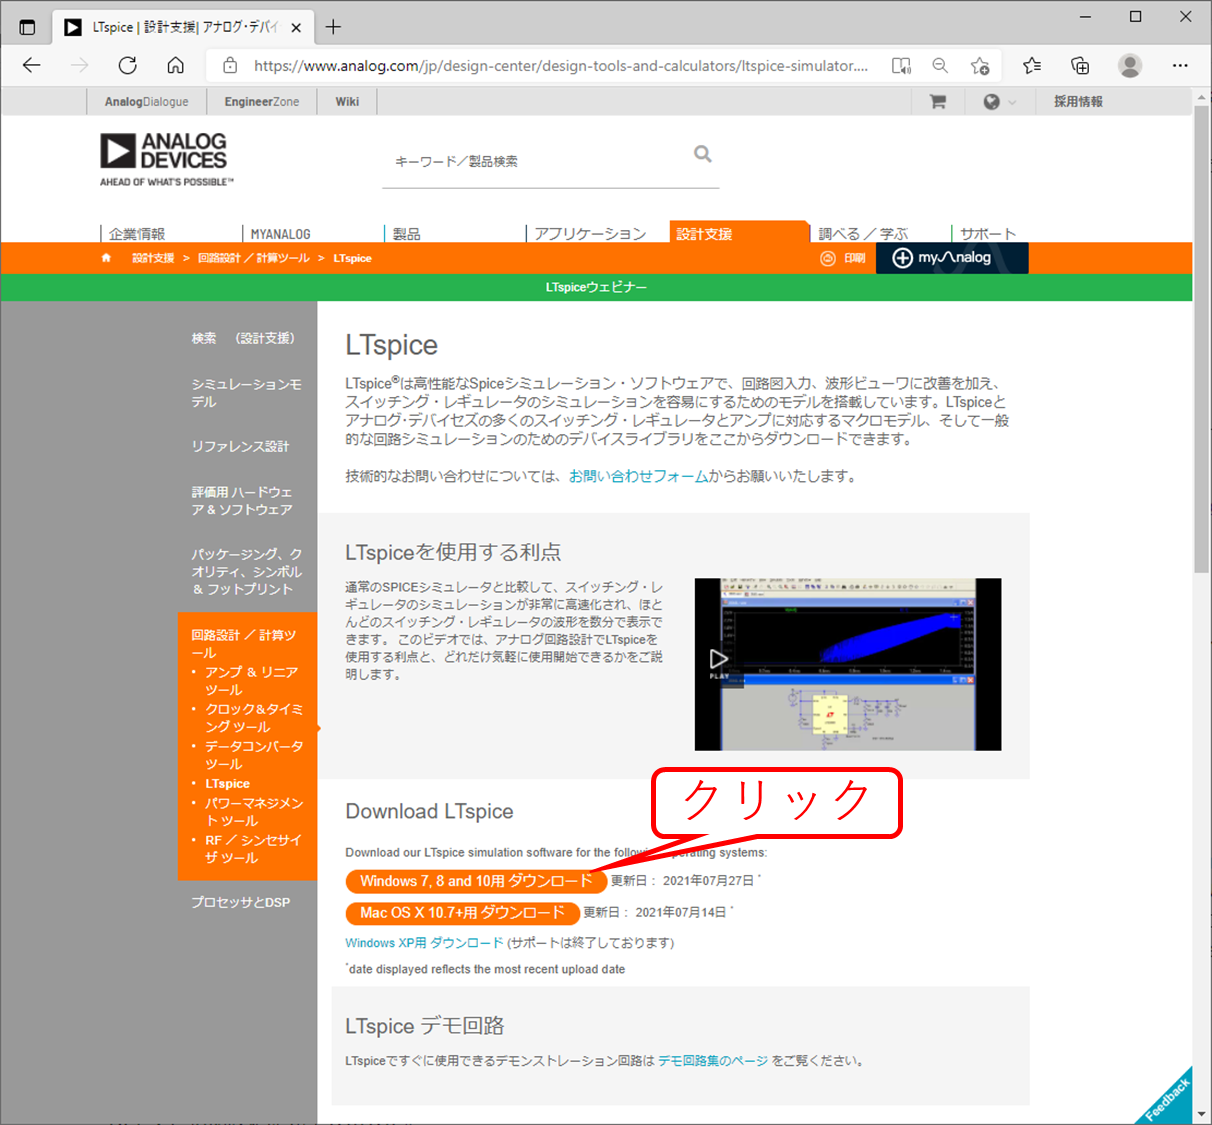Screen dimensions: 1212x1125
Task: Open パッケージング、クオリティ sidebar item
Action: pyautogui.click(x=247, y=571)
